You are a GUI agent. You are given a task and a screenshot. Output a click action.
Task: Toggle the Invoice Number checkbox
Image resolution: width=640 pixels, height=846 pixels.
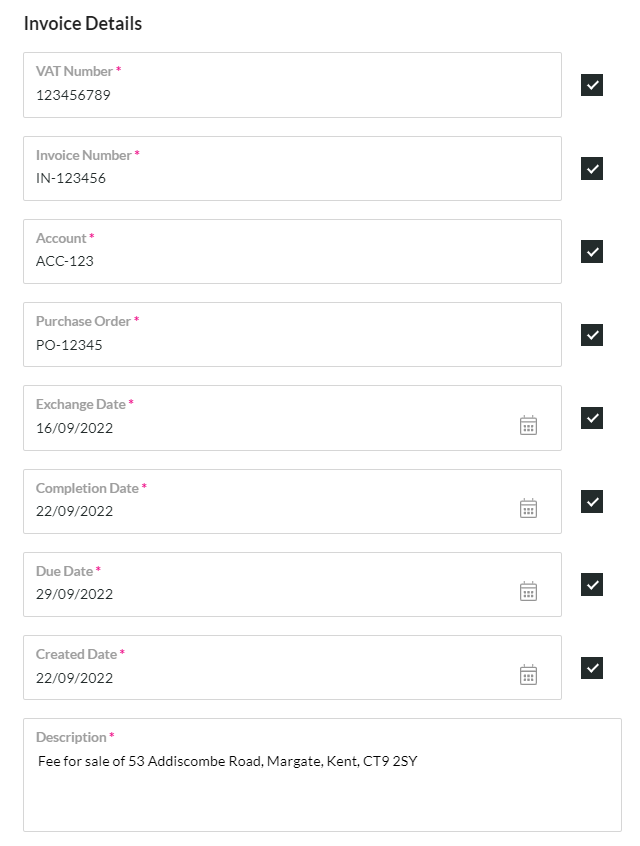pyautogui.click(x=591, y=168)
